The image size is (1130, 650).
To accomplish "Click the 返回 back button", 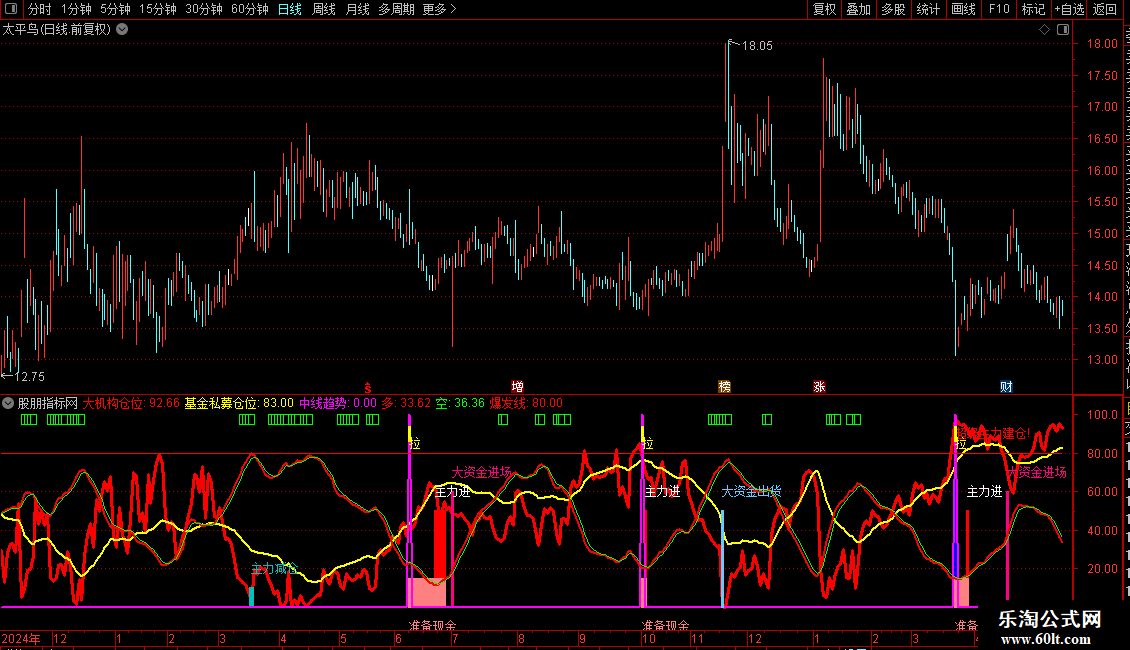I will coord(1105,9).
